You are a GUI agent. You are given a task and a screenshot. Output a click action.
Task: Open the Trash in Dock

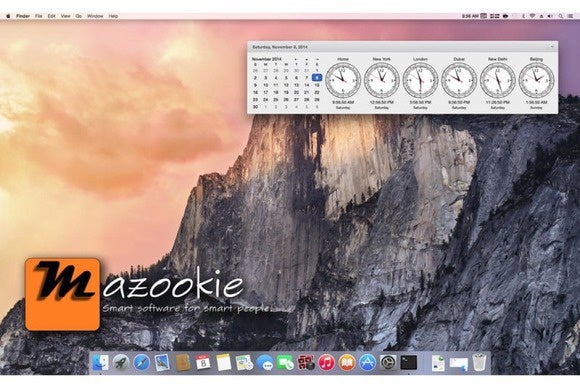coord(479,362)
